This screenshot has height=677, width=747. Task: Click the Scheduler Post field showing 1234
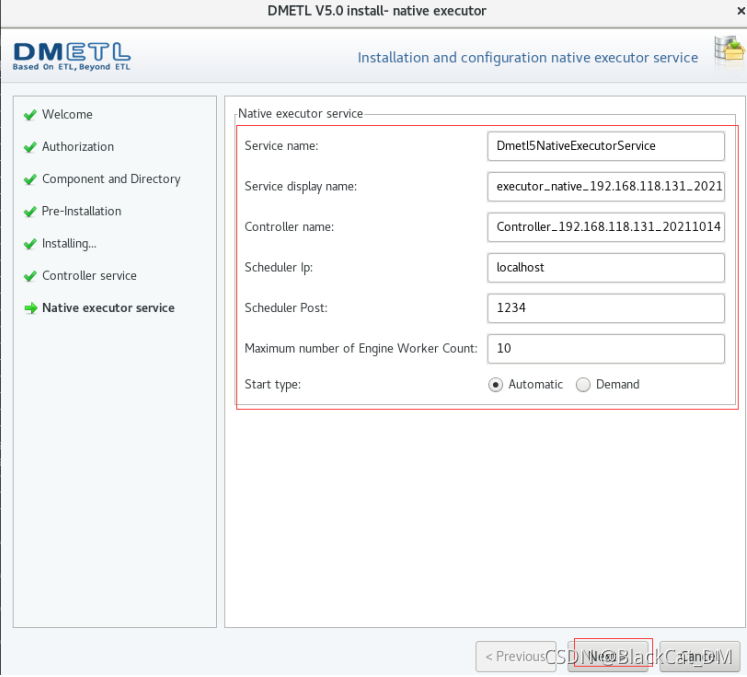click(x=606, y=308)
